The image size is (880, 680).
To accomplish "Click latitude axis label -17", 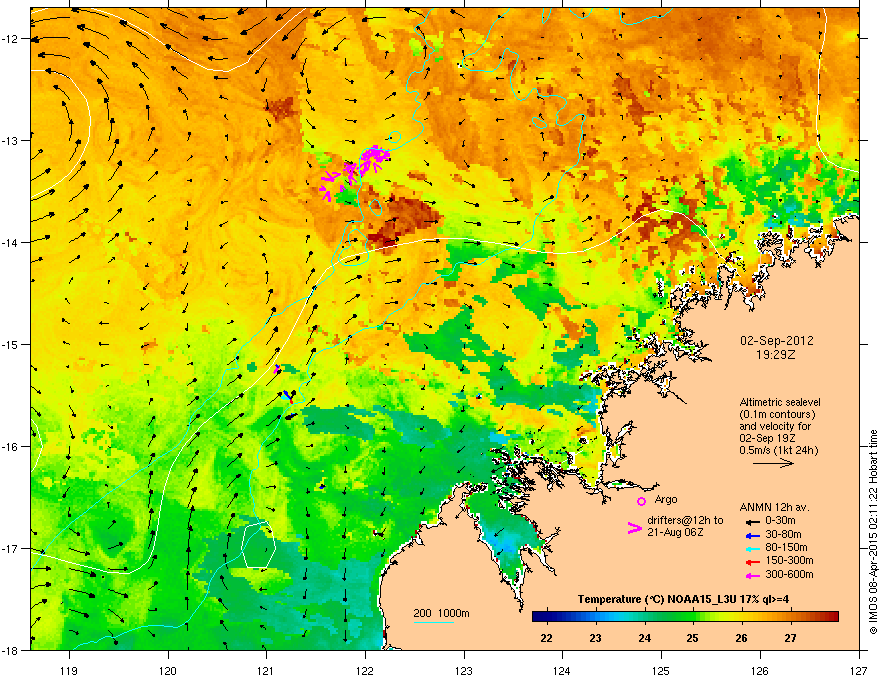I will (x=11, y=548).
